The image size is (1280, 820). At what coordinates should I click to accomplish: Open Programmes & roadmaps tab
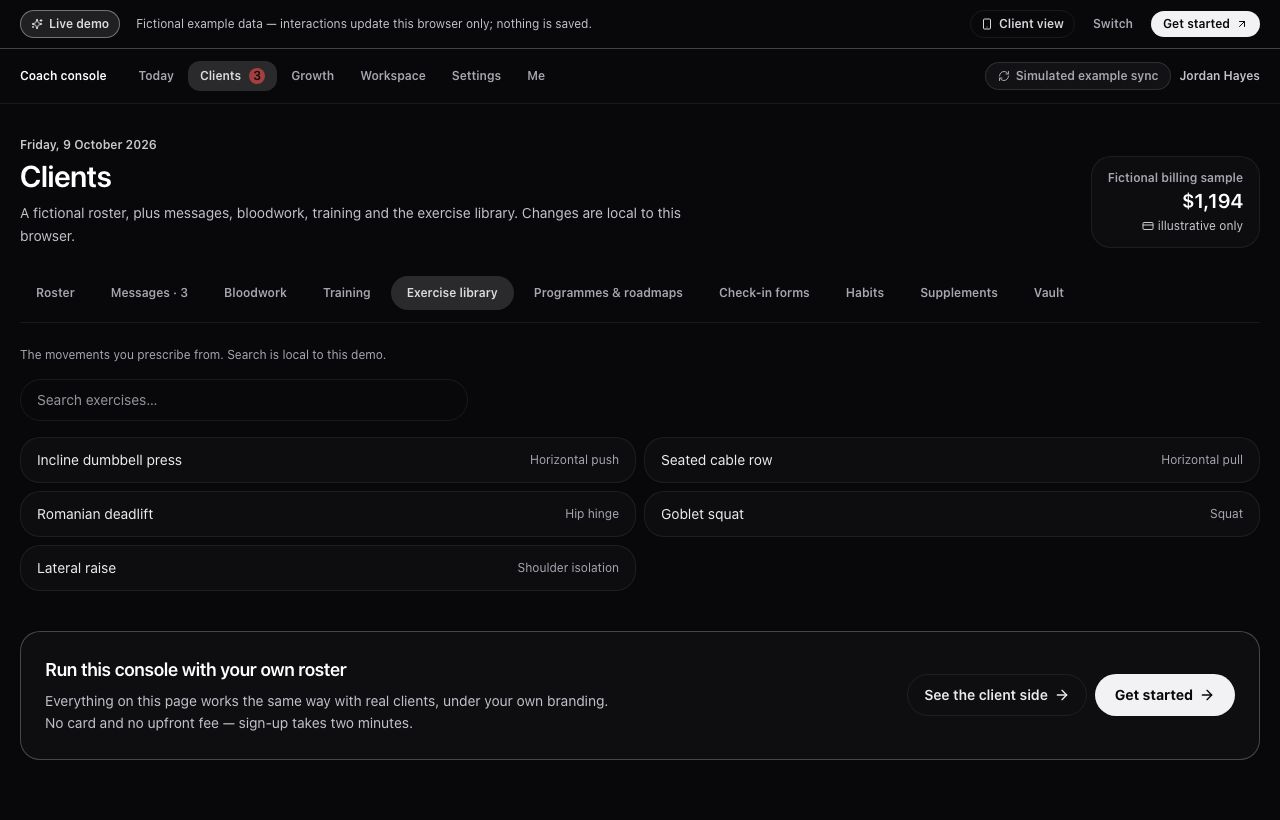pos(608,293)
